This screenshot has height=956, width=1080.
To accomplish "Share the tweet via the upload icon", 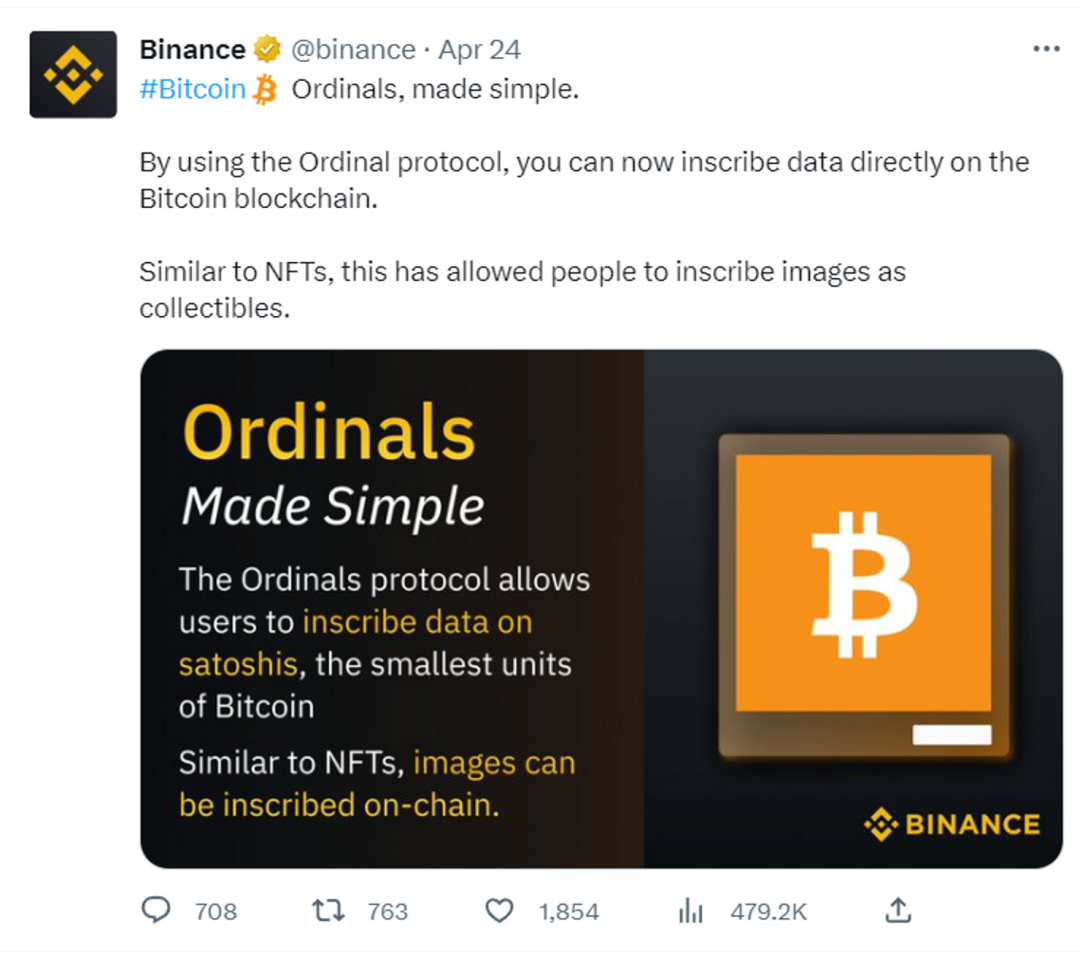I will click(898, 911).
